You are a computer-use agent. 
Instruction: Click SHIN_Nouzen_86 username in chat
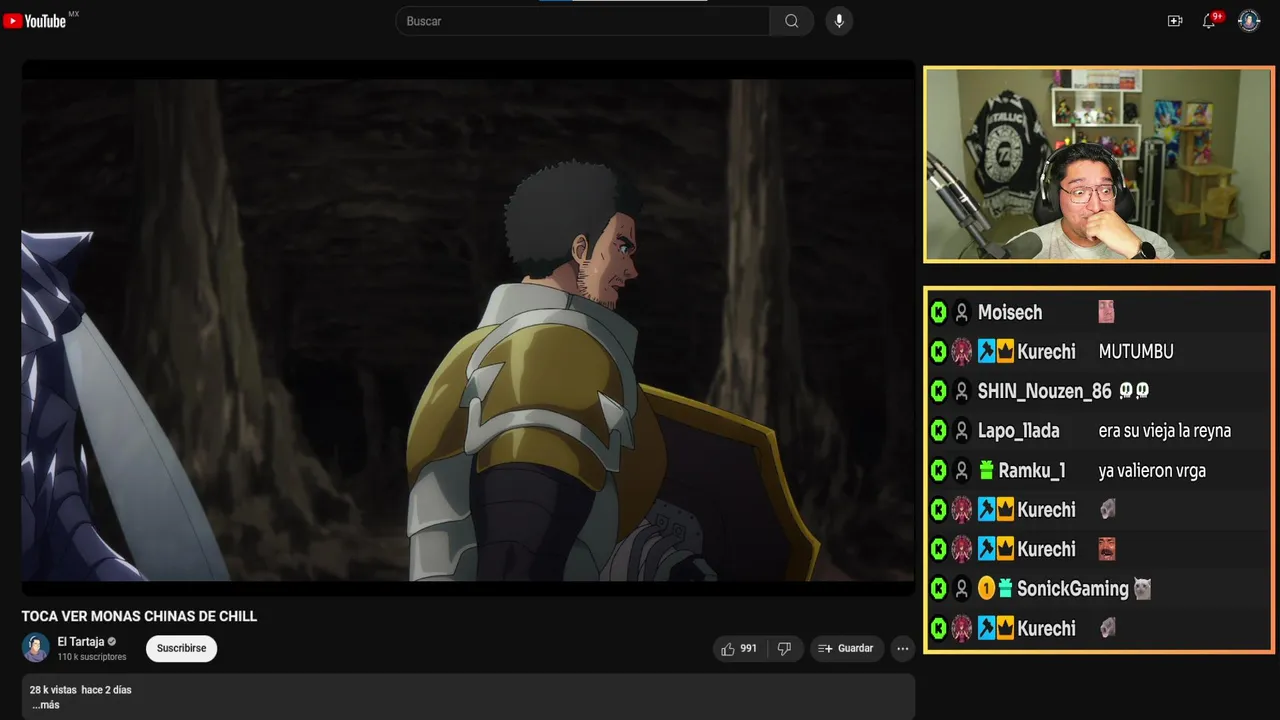tap(1044, 391)
